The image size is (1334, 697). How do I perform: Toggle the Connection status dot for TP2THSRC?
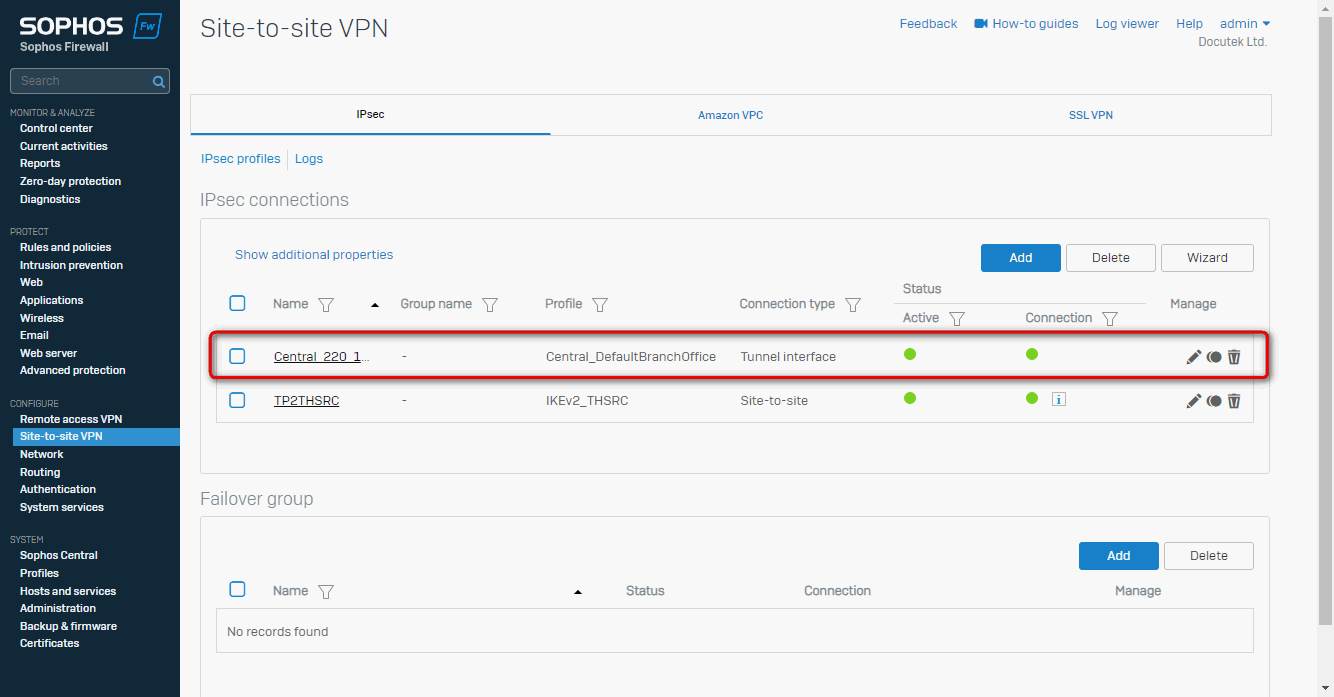tap(1032, 398)
